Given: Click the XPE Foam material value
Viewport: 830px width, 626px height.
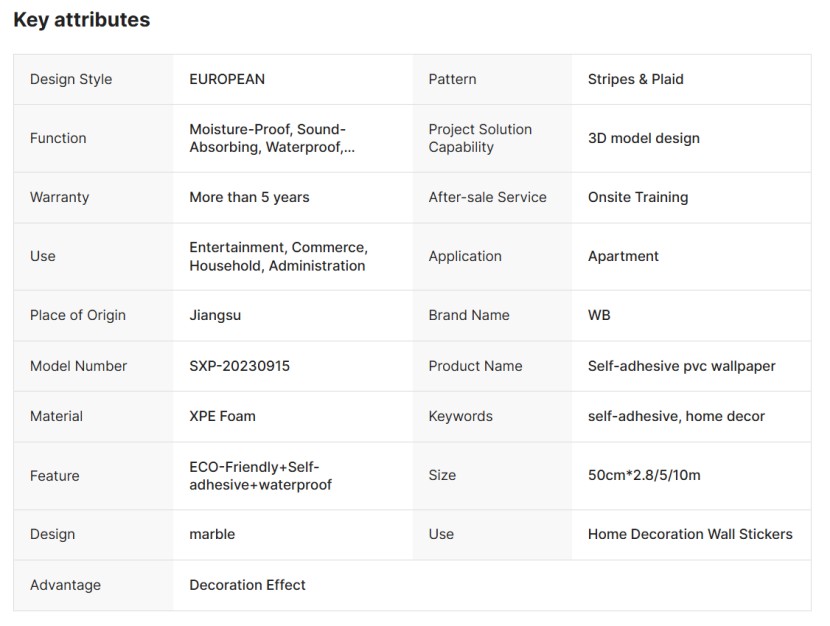Looking at the screenshot, I should click(222, 416).
